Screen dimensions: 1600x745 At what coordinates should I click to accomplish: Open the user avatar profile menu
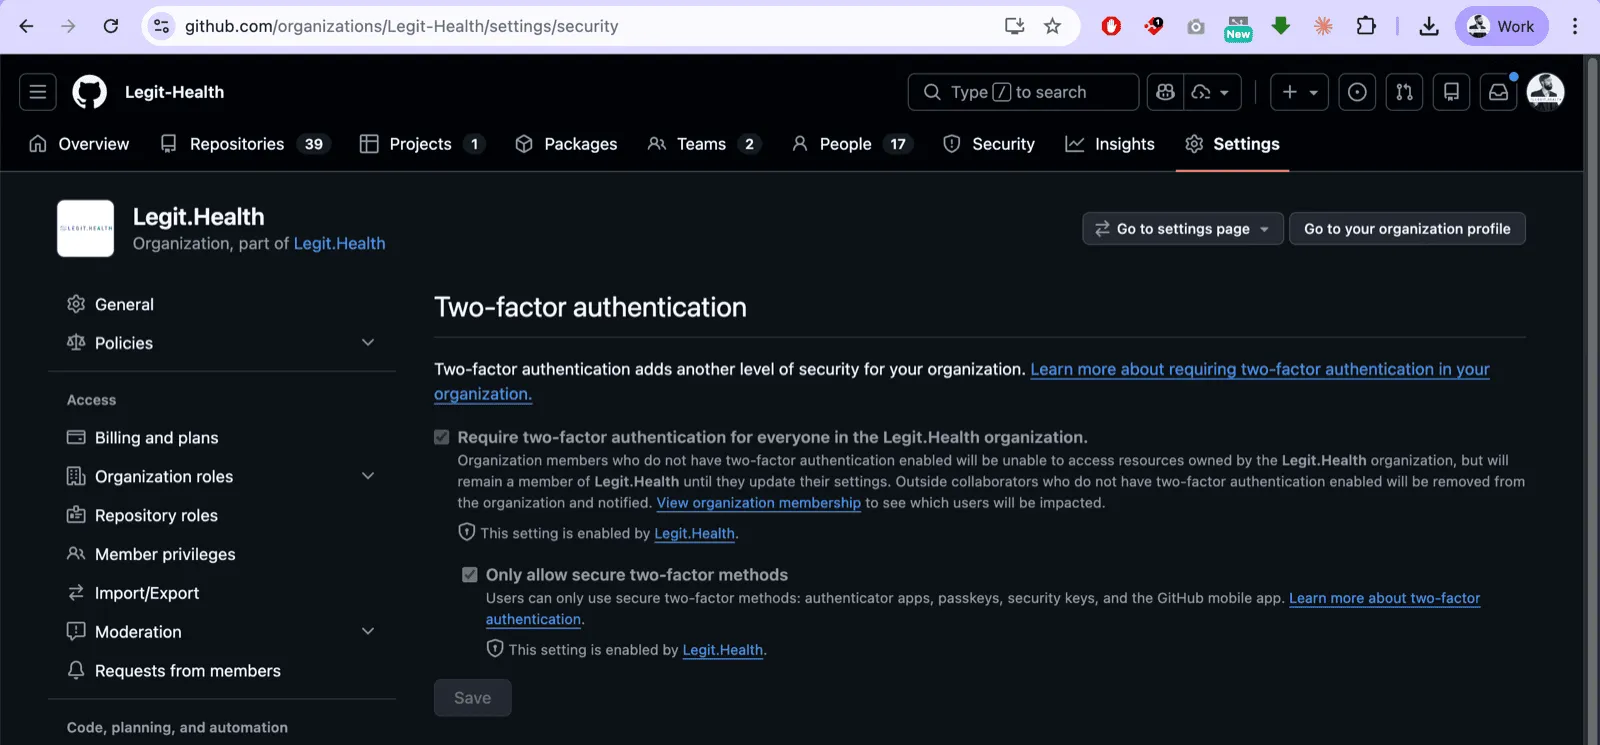coord(1545,92)
